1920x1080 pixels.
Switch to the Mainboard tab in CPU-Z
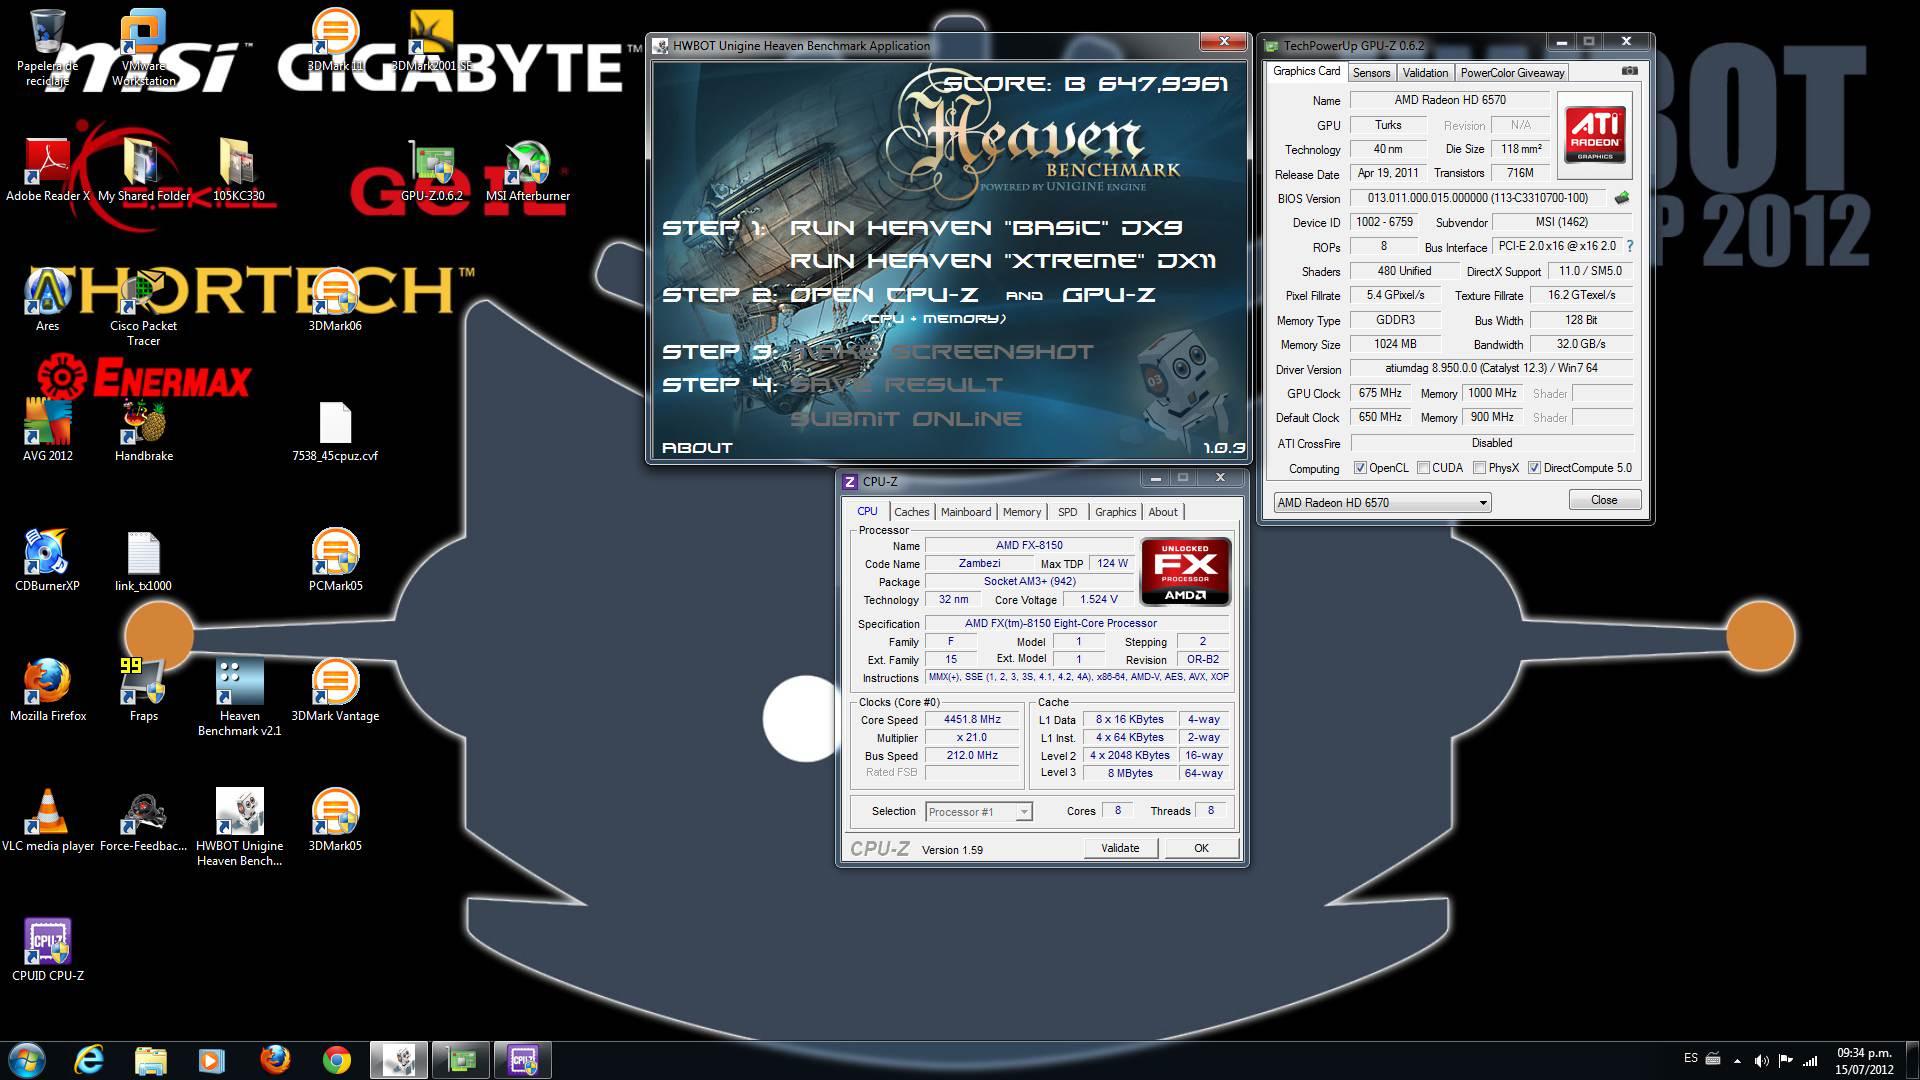pyautogui.click(x=965, y=512)
